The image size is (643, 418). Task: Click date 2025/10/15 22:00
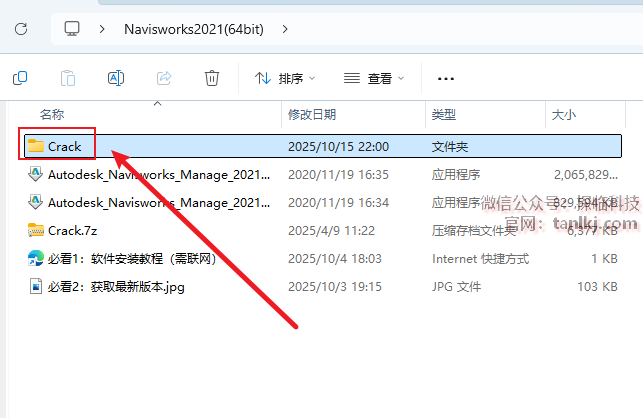coord(338,146)
